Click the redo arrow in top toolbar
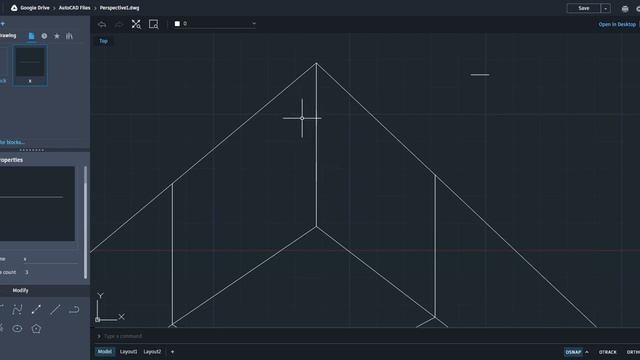Image resolution: width=640 pixels, height=360 pixels. 119,24
